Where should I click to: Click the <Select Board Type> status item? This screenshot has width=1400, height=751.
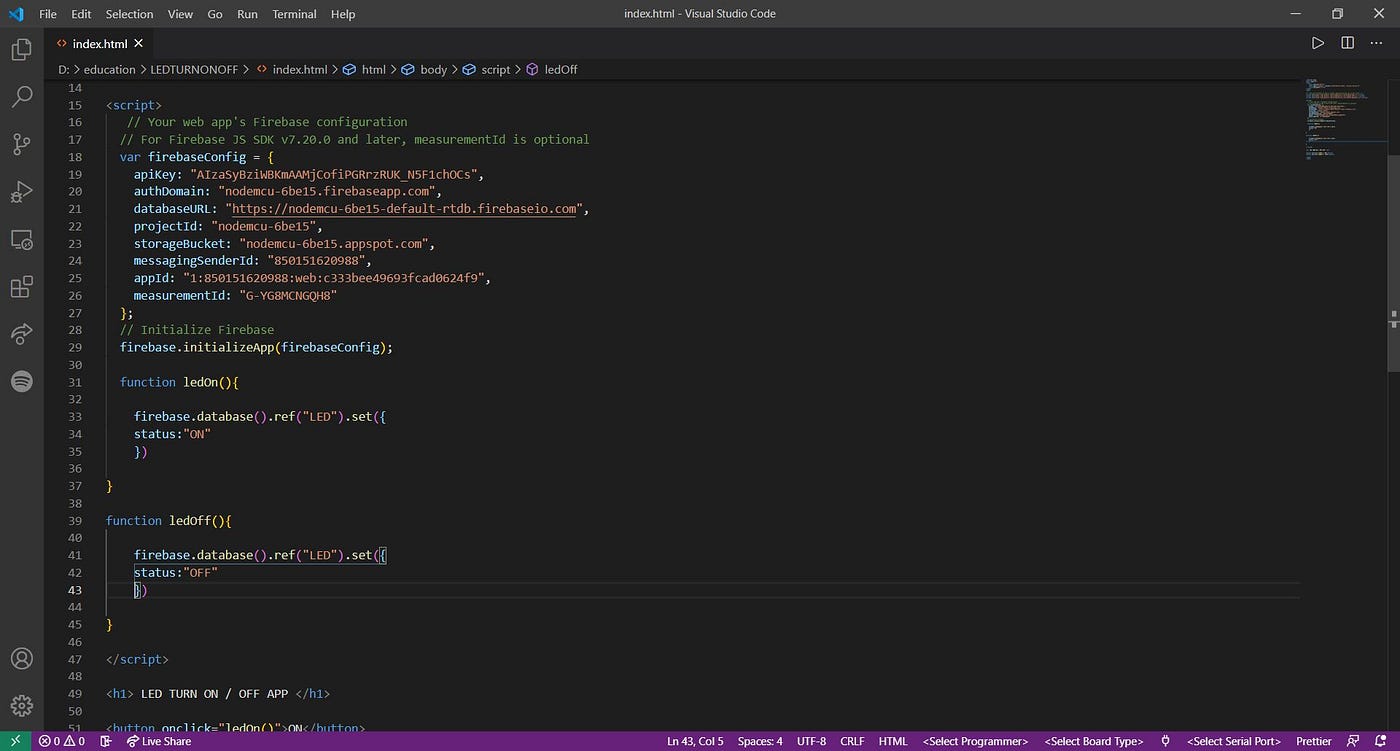[1094, 741]
